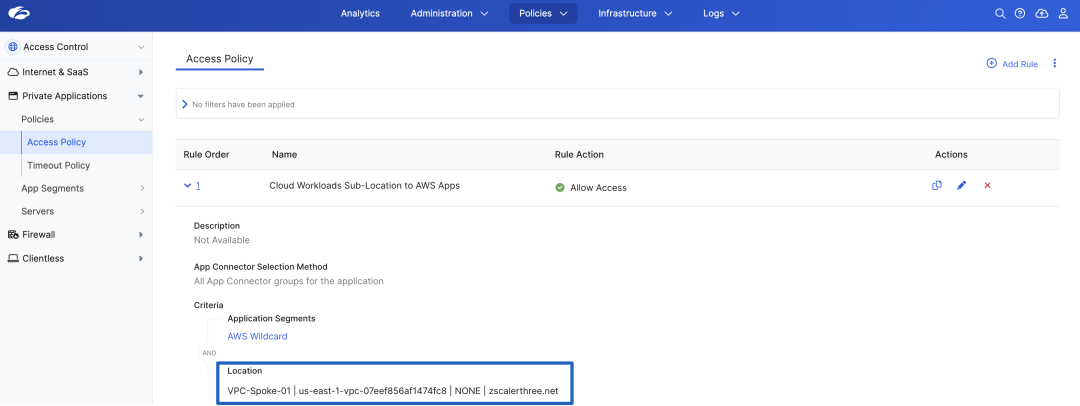Edit rule with the pencil icon

(x=962, y=185)
